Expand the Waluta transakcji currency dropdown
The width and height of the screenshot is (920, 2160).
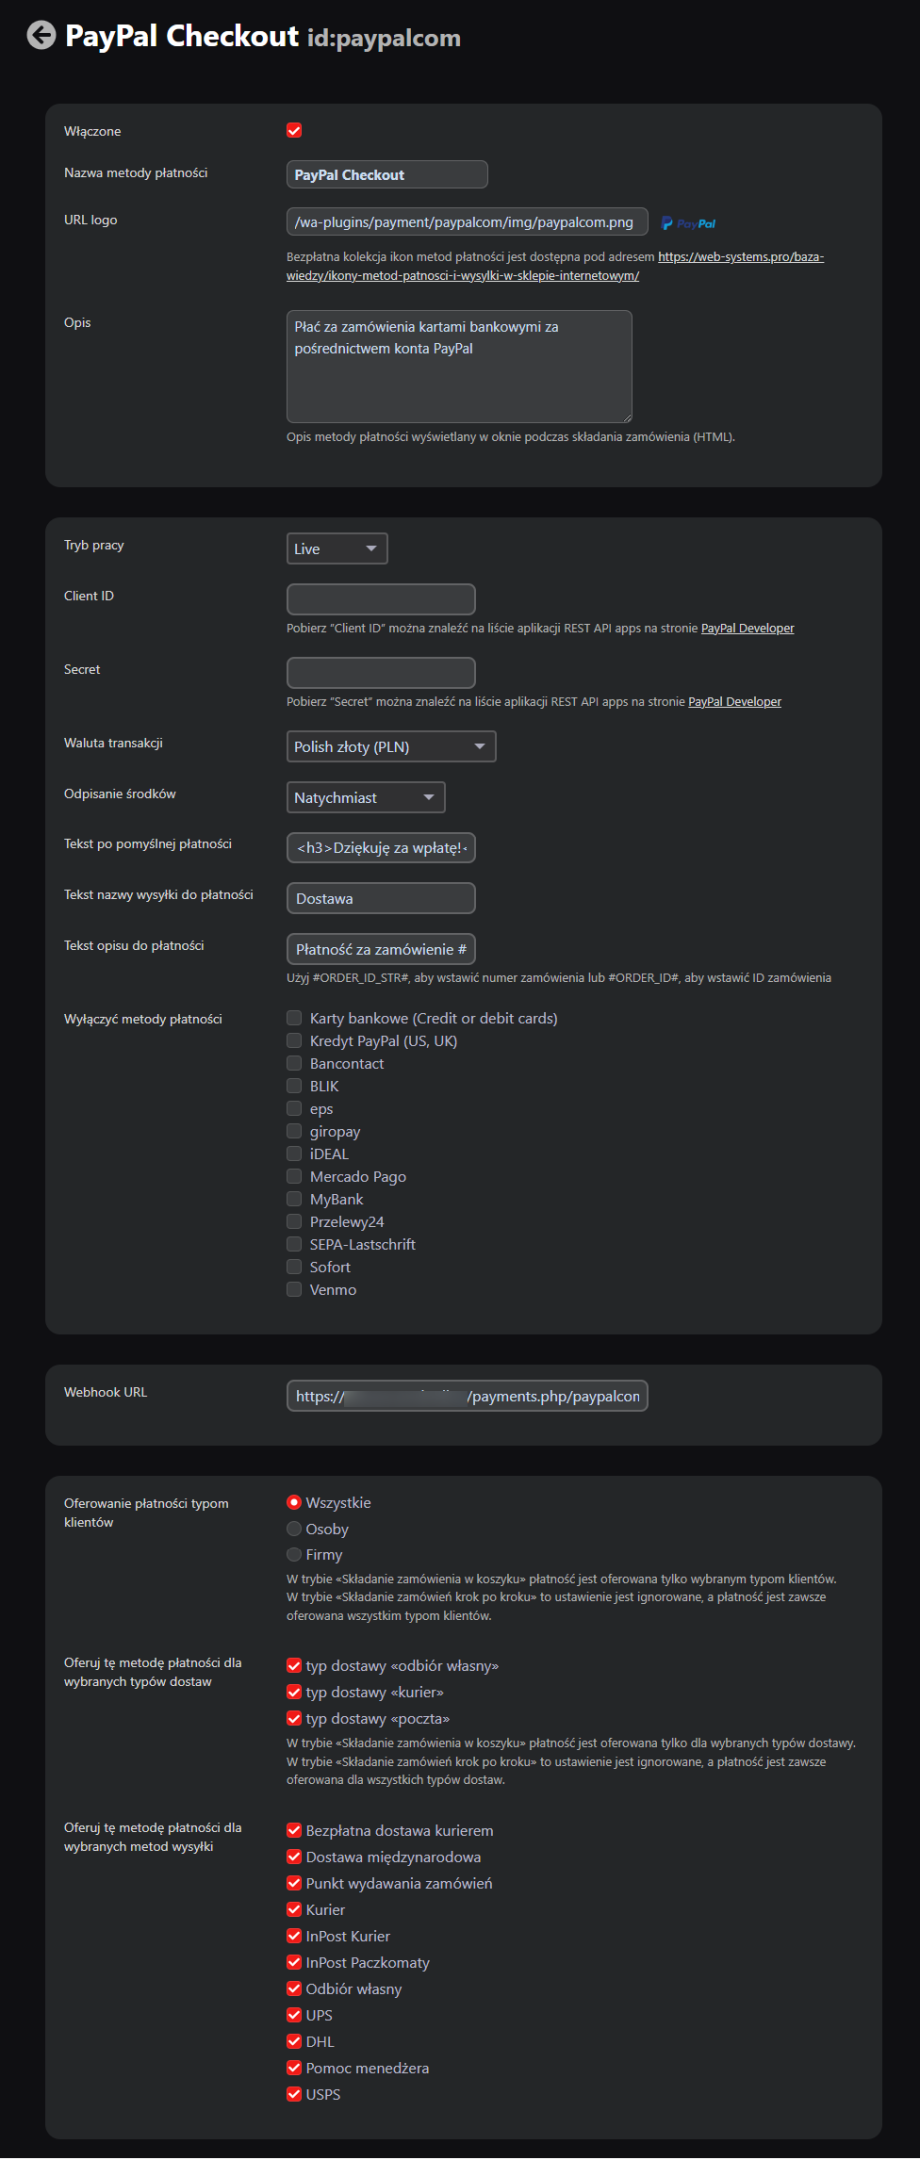pyautogui.click(x=390, y=747)
